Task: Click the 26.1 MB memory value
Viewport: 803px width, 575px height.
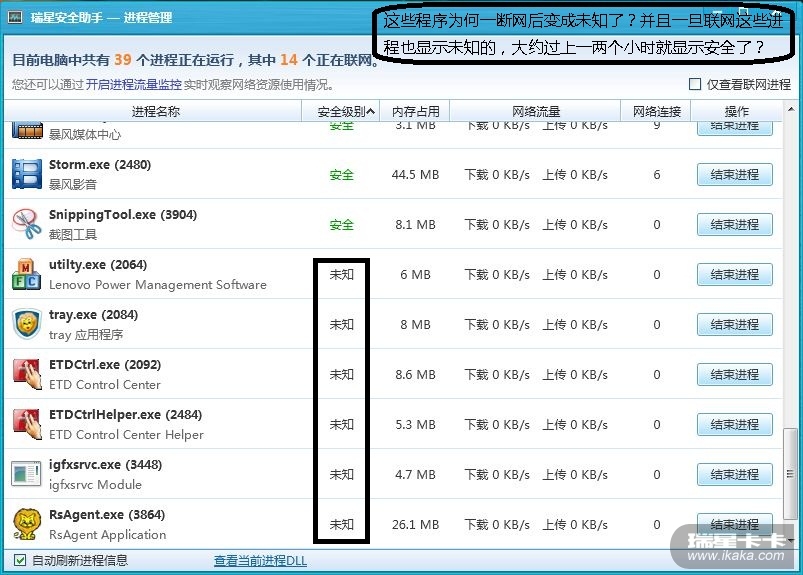Action: pos(415,524)
